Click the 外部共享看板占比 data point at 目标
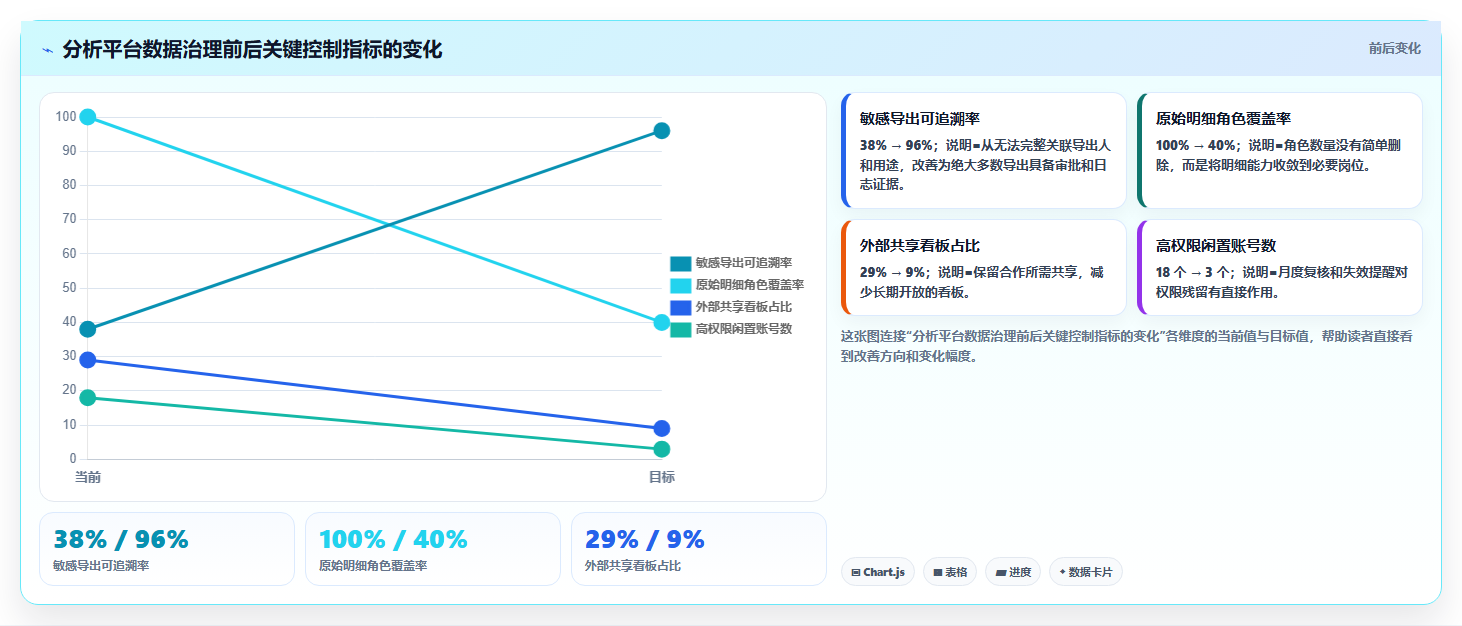Image resolution: width=1462 pixels, height=626 pixels. pos(661,428)
